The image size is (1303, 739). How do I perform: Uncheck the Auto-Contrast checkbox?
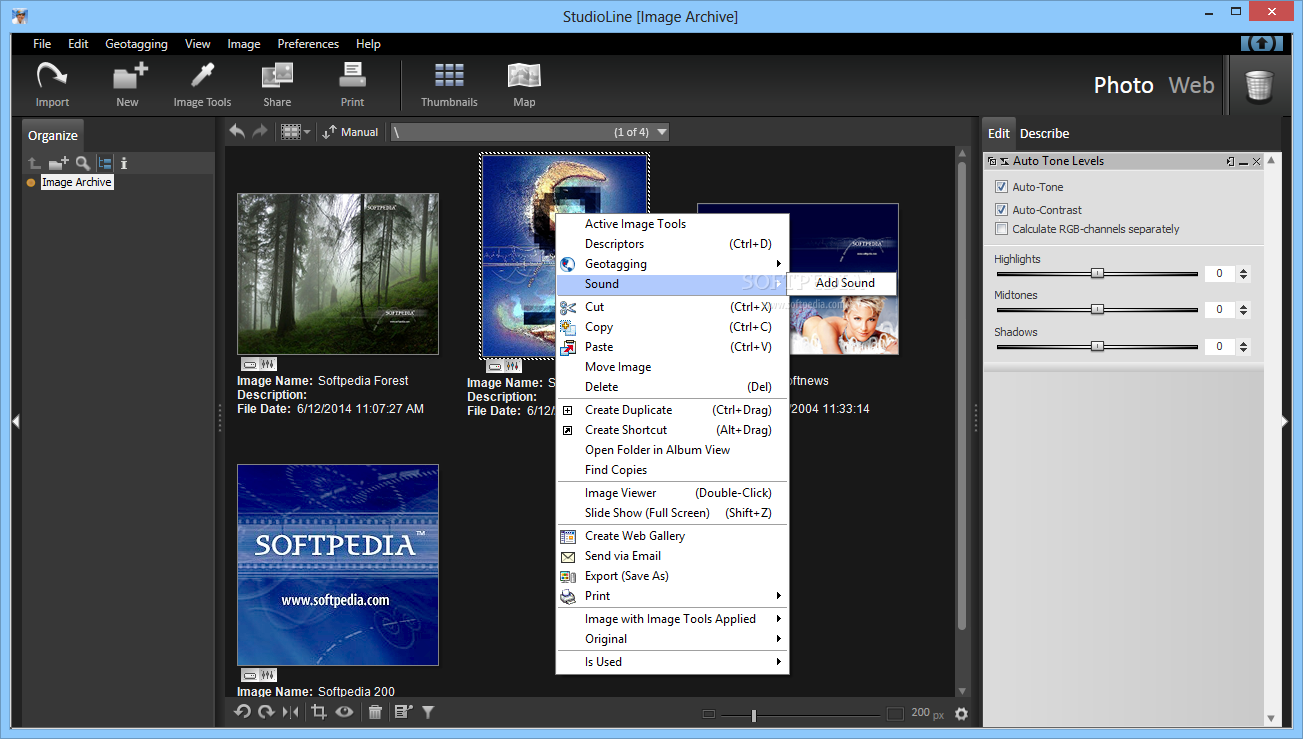pos(1001,210)
